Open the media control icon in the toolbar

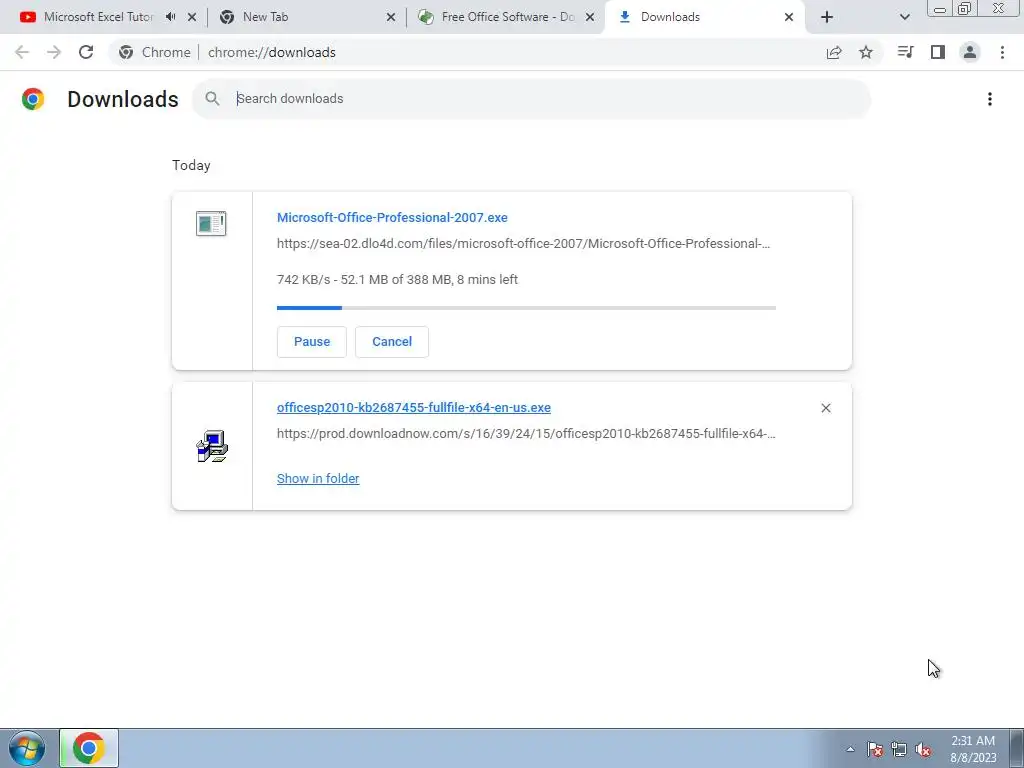905,52
